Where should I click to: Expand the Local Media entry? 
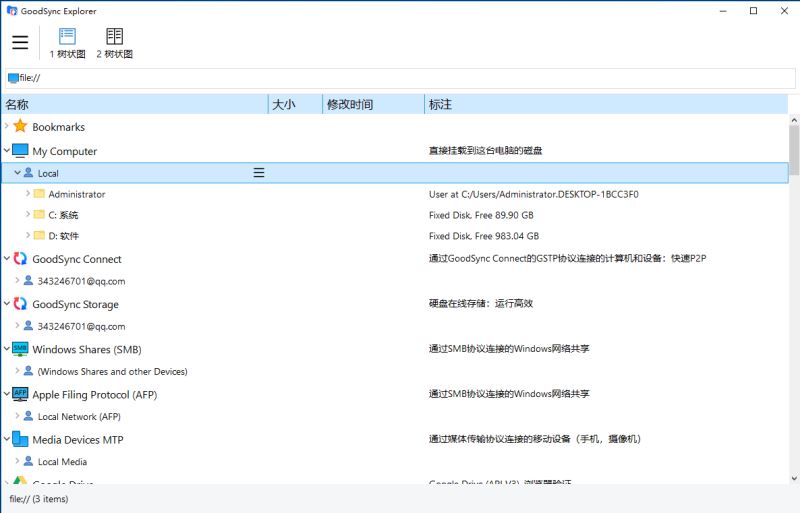[17, 461]
